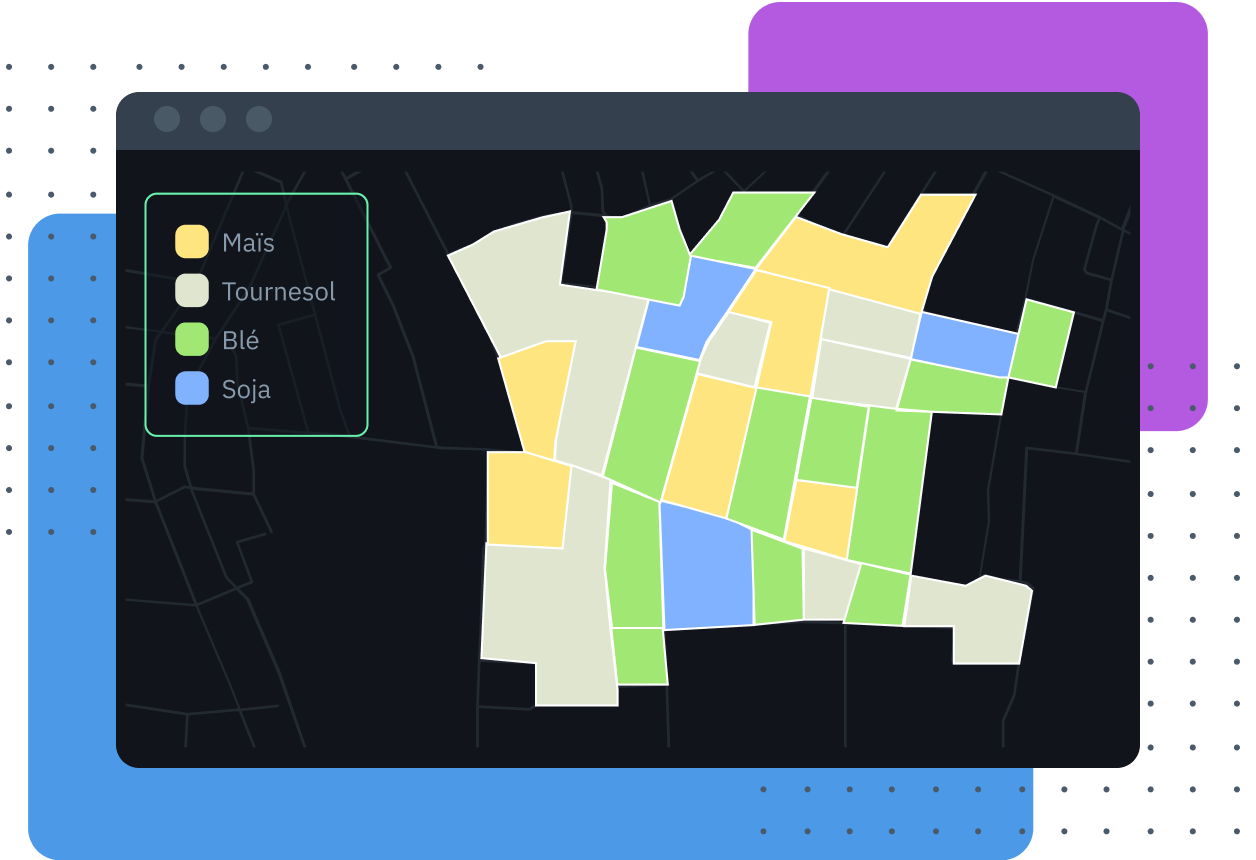Select the Maïs legend label

point(248,243)
